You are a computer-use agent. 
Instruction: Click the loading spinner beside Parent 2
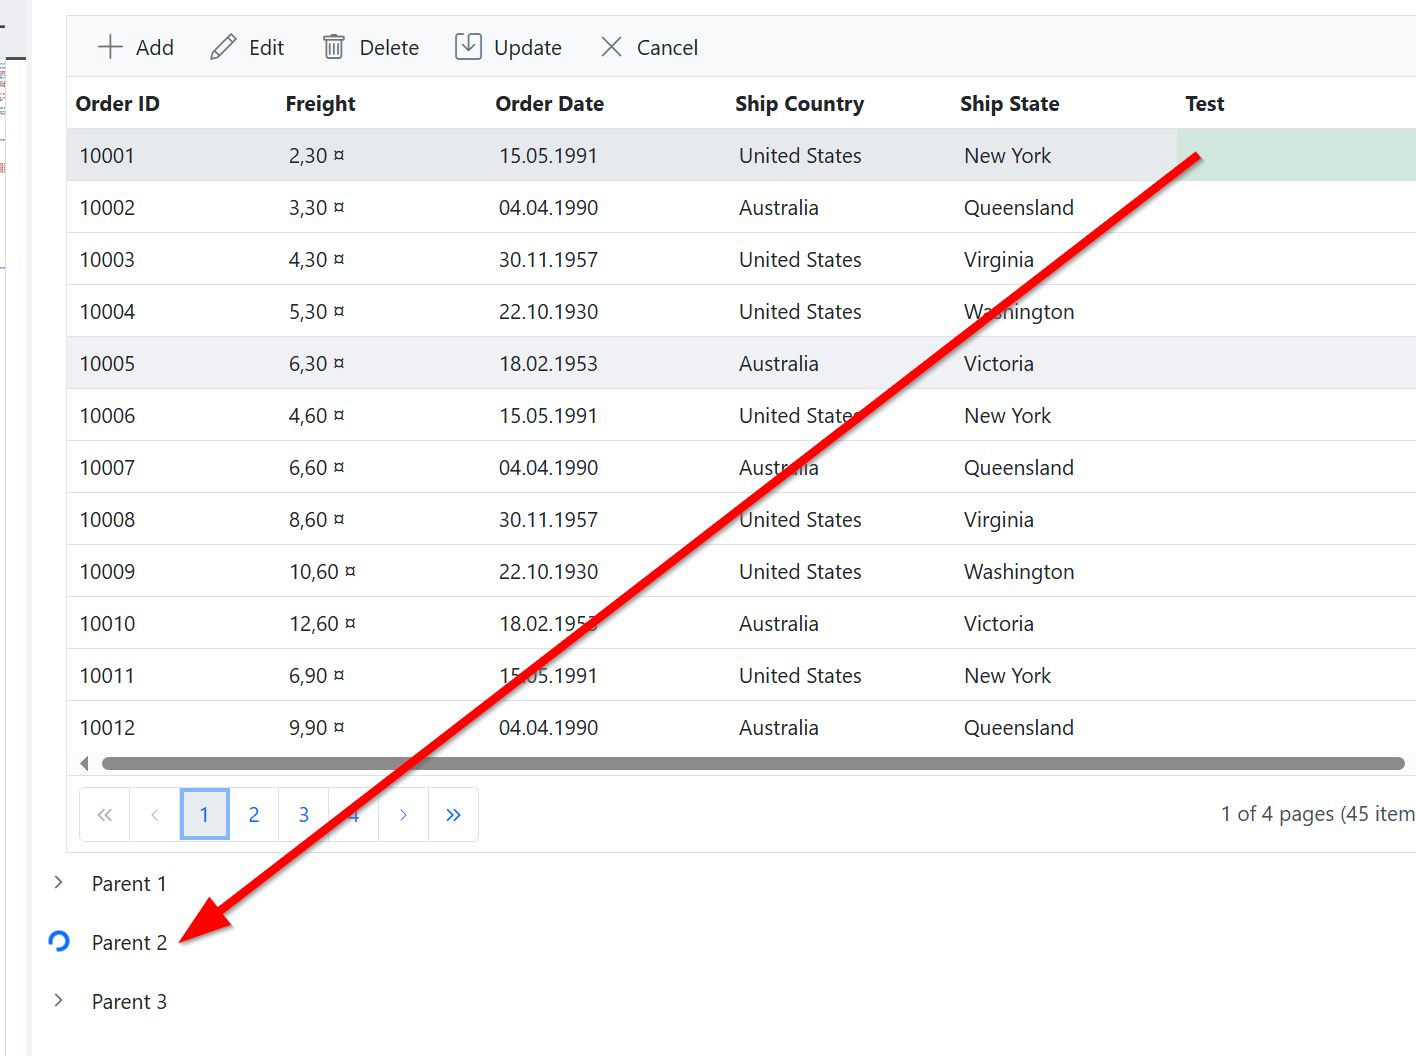[x=59, y=941]
